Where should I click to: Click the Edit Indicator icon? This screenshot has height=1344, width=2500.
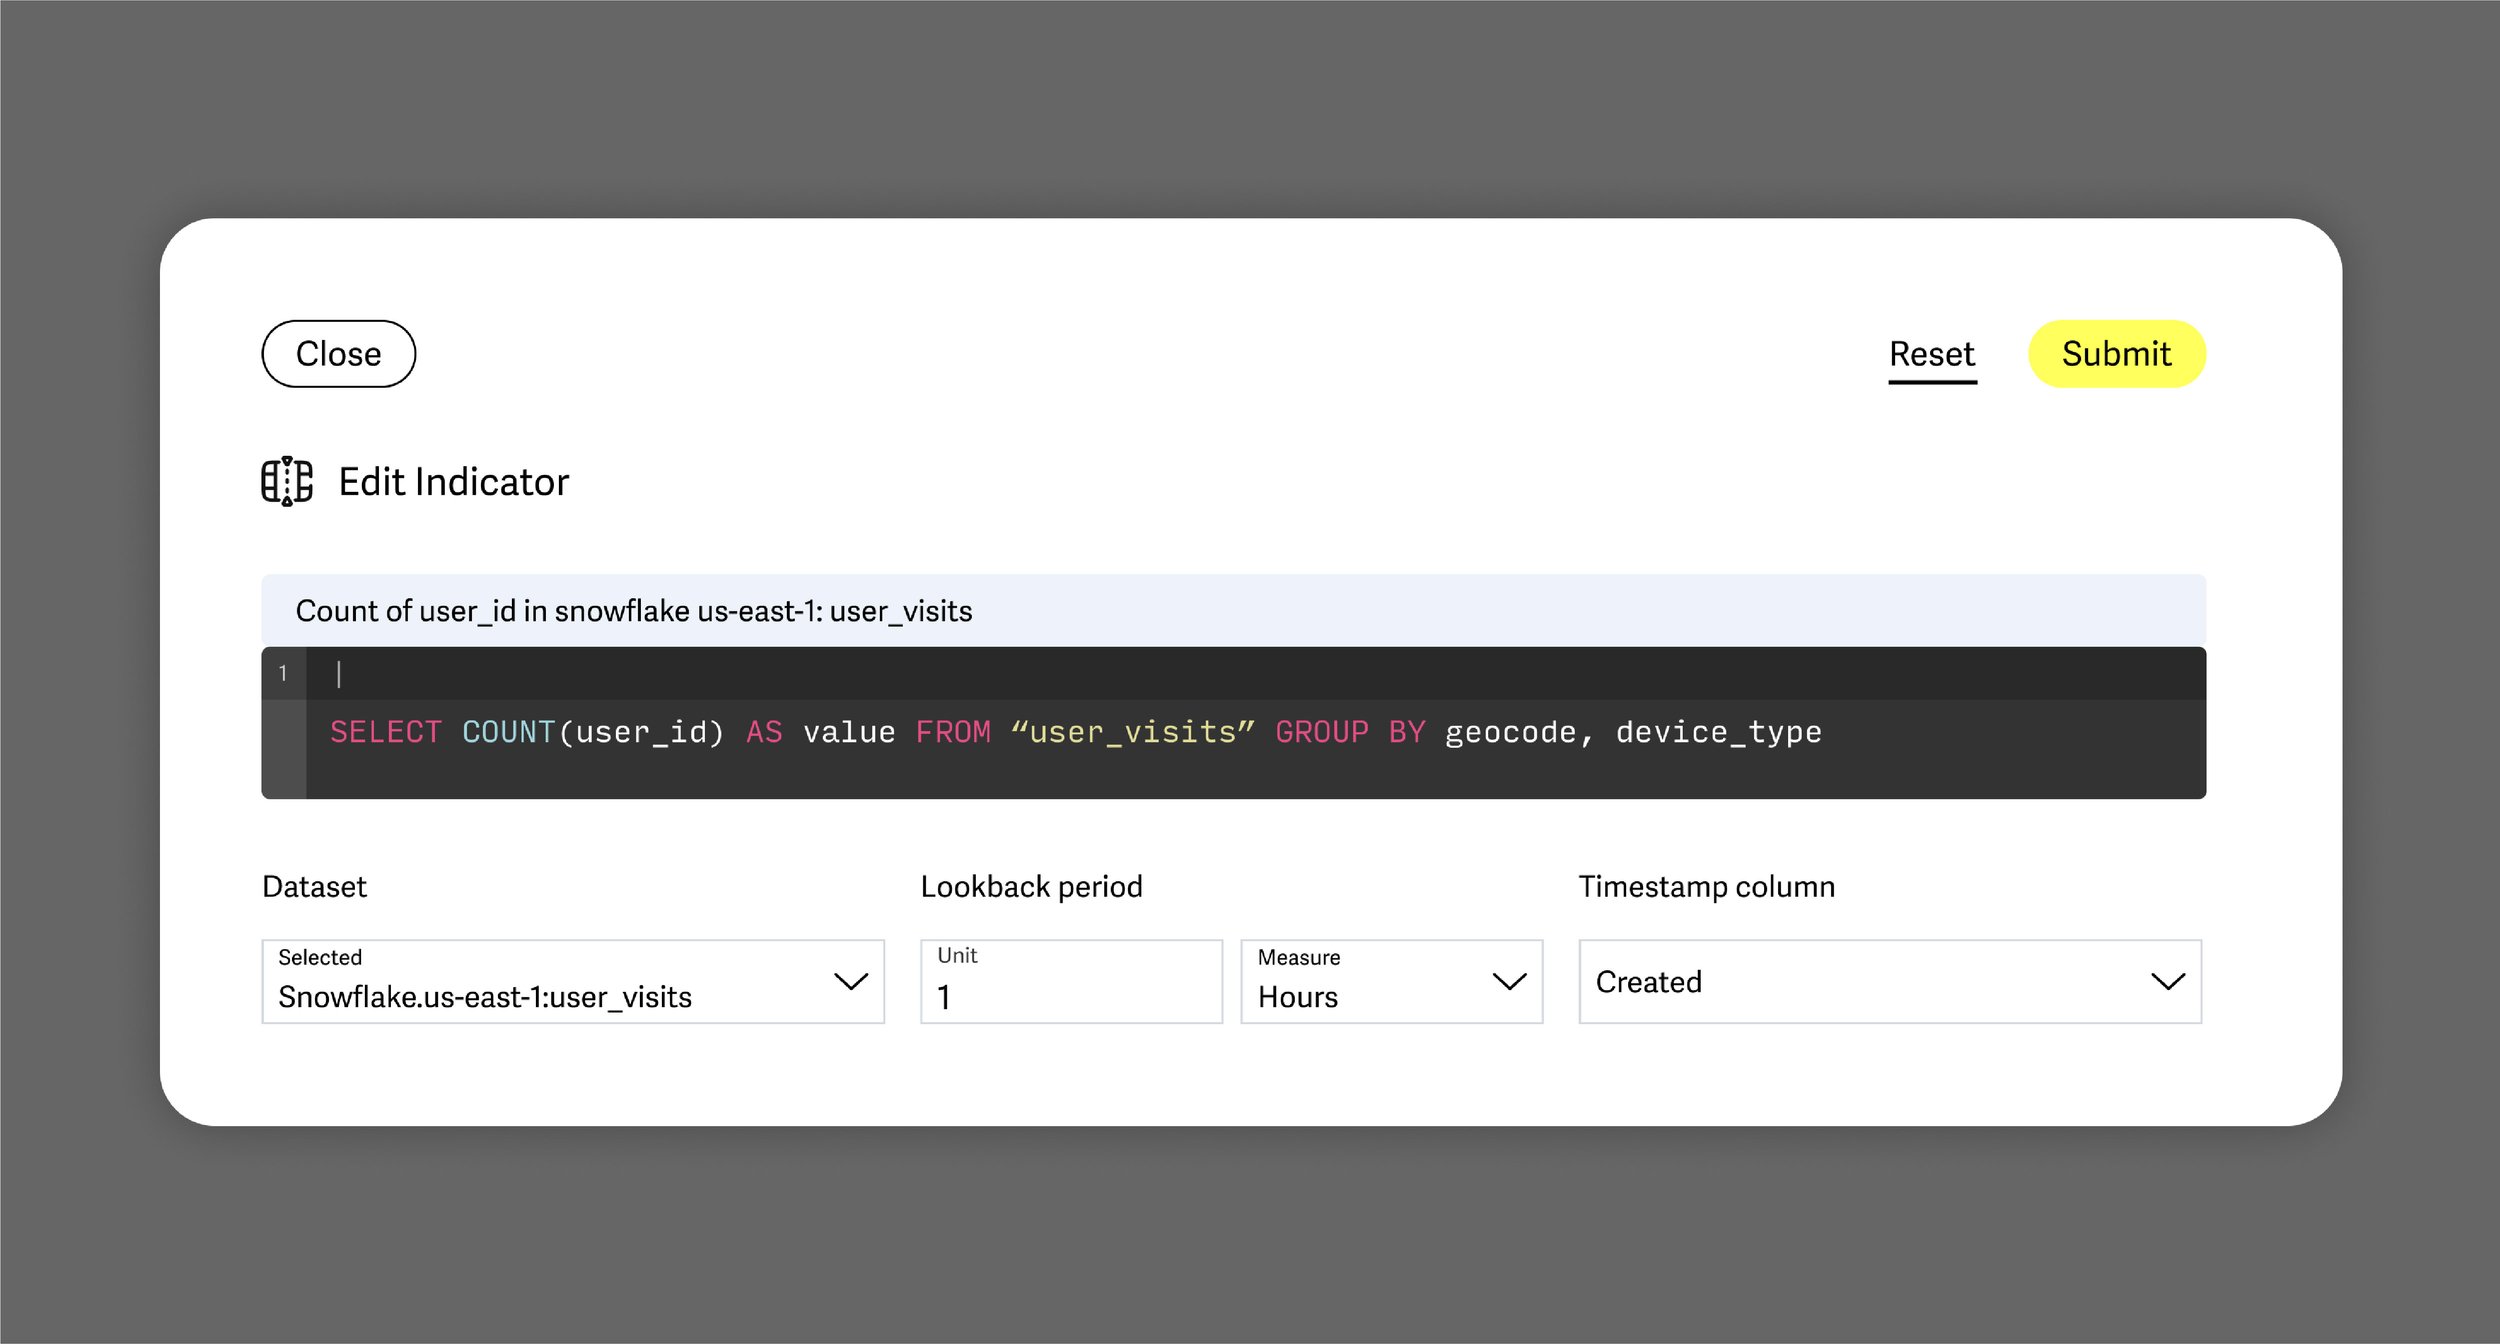287,481
